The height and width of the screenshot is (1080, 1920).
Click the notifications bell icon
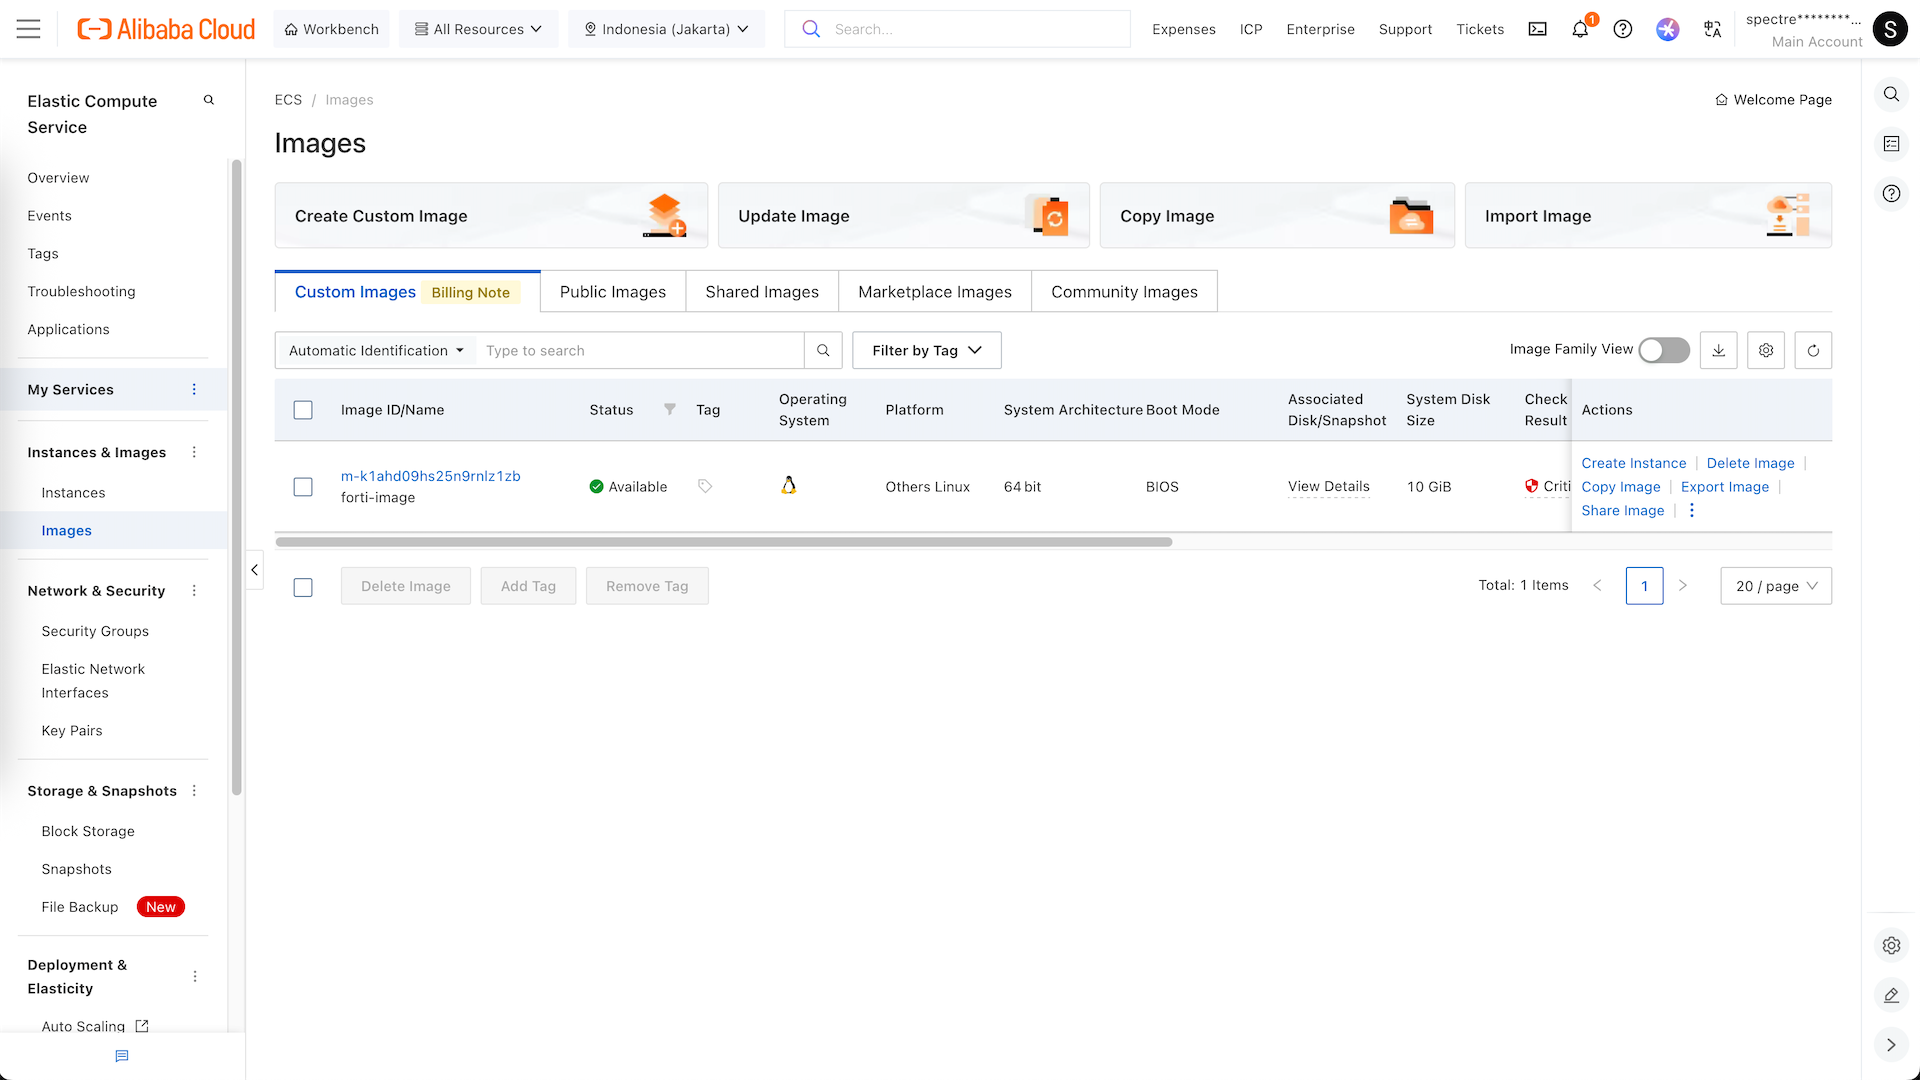click(x=1580, y=29)
